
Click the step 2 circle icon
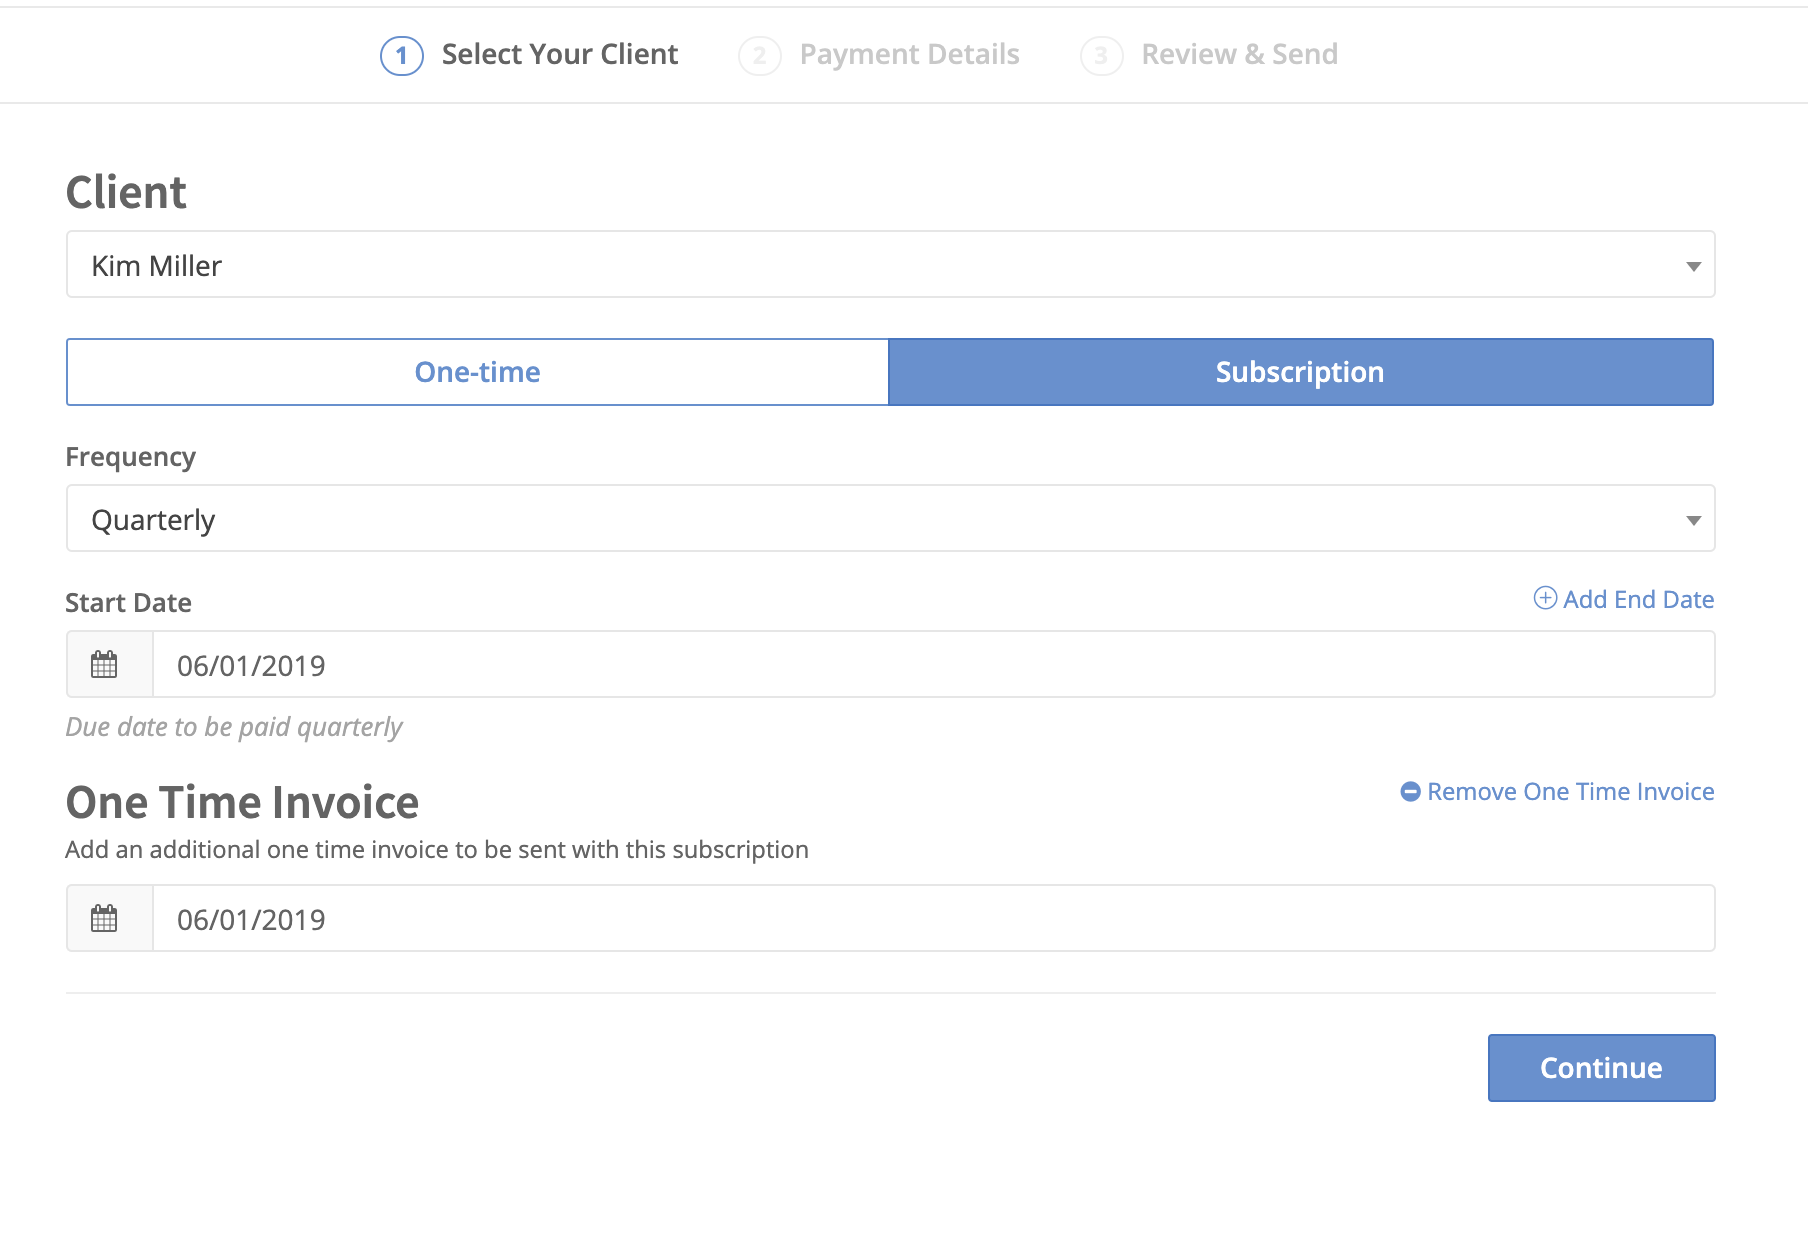point(760,55)
